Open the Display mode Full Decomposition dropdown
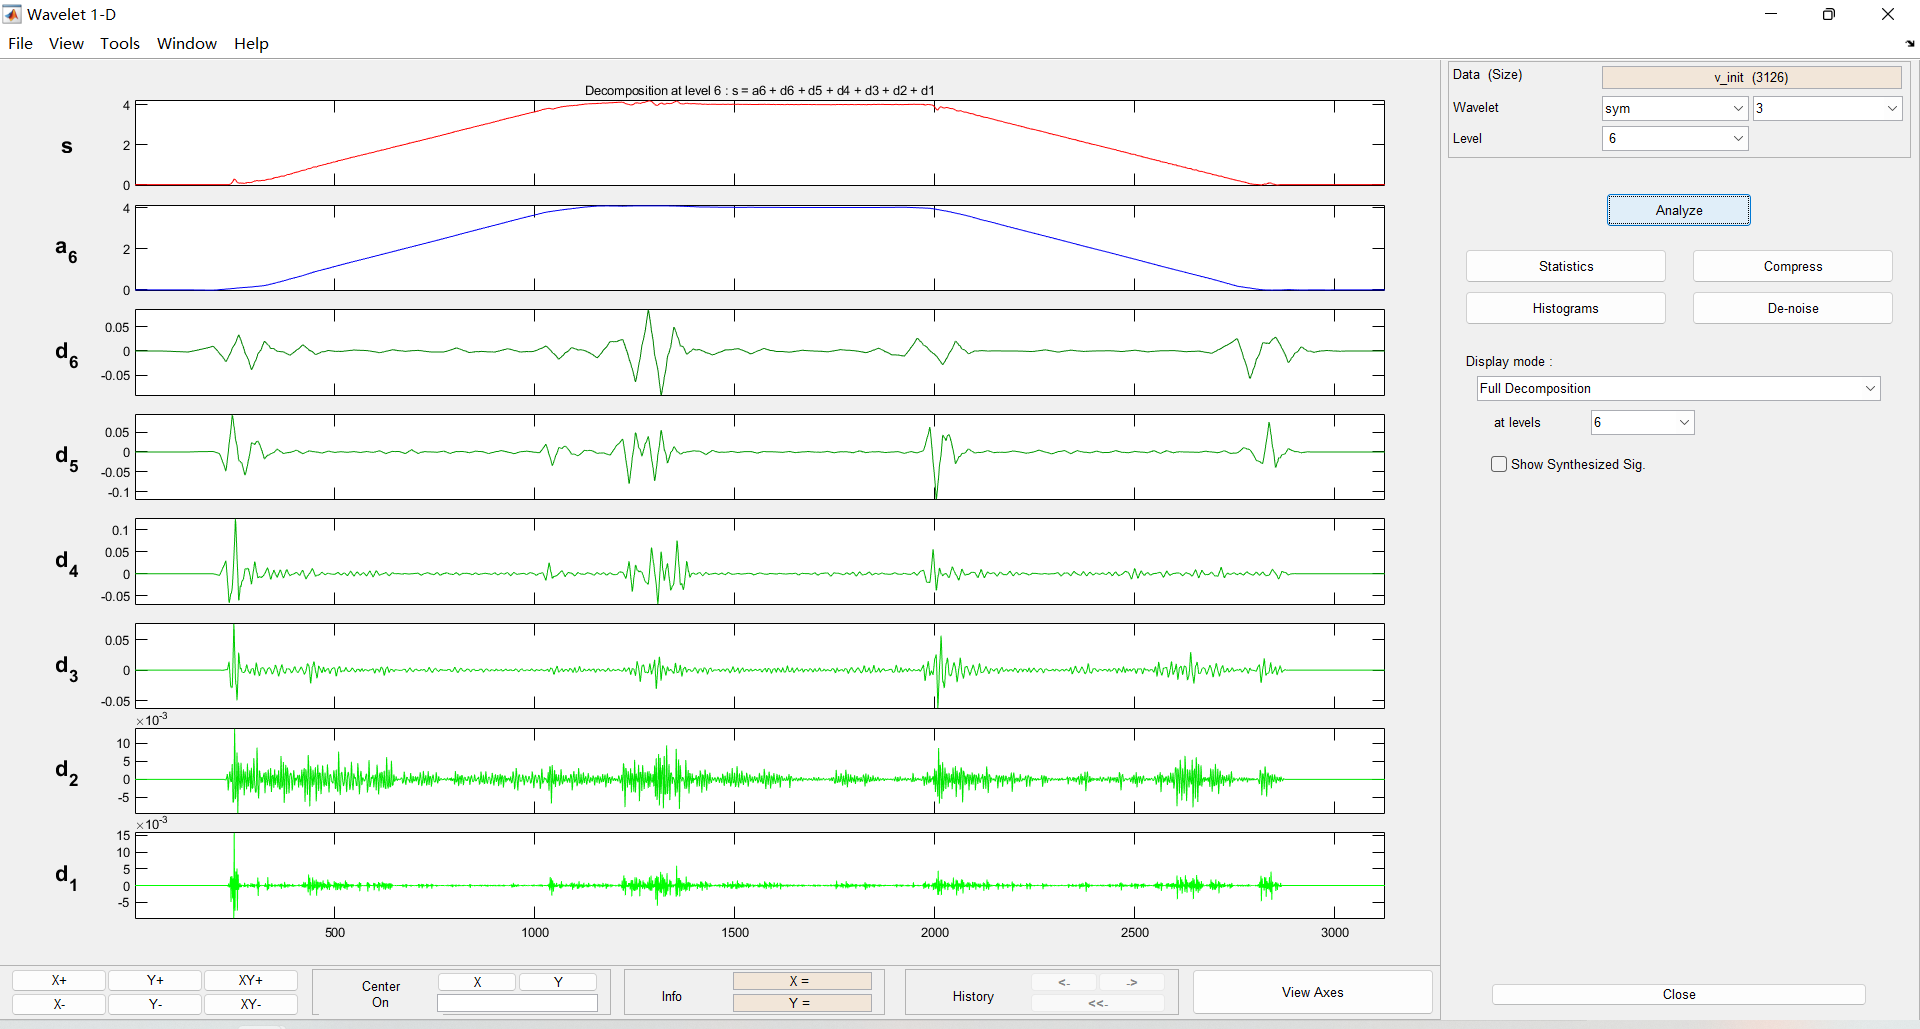 [x=1678, y=389]
